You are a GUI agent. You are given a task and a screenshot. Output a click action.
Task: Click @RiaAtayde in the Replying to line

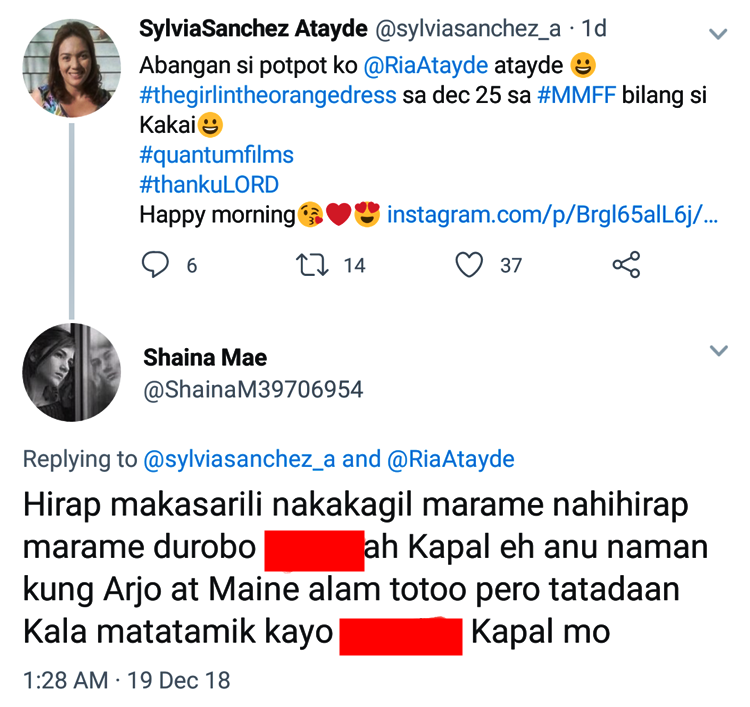tap(450, 460)
